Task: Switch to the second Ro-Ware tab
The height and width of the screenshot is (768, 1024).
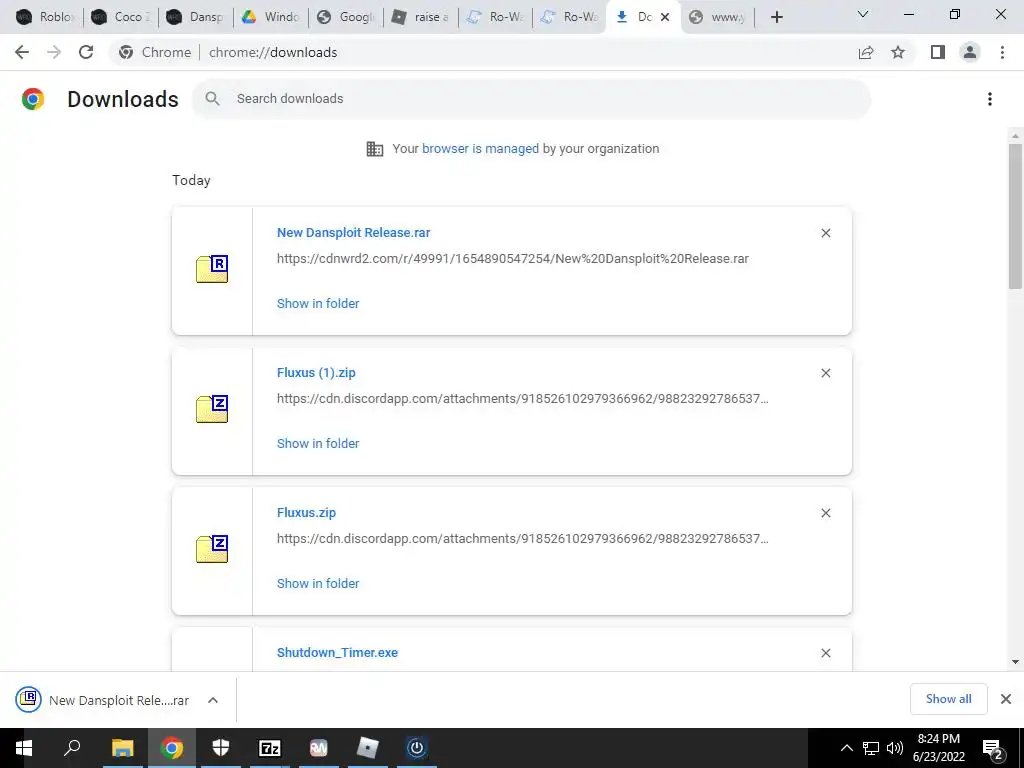Action: [x=569, y=17]
